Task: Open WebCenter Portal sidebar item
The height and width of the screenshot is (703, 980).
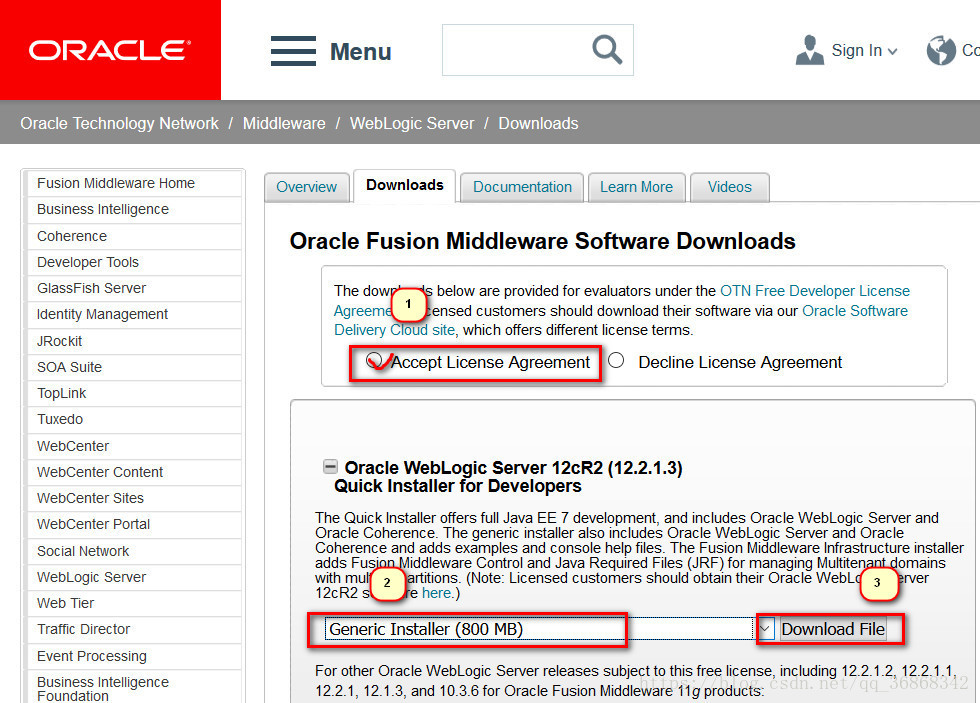Action: tap(134, 524)
